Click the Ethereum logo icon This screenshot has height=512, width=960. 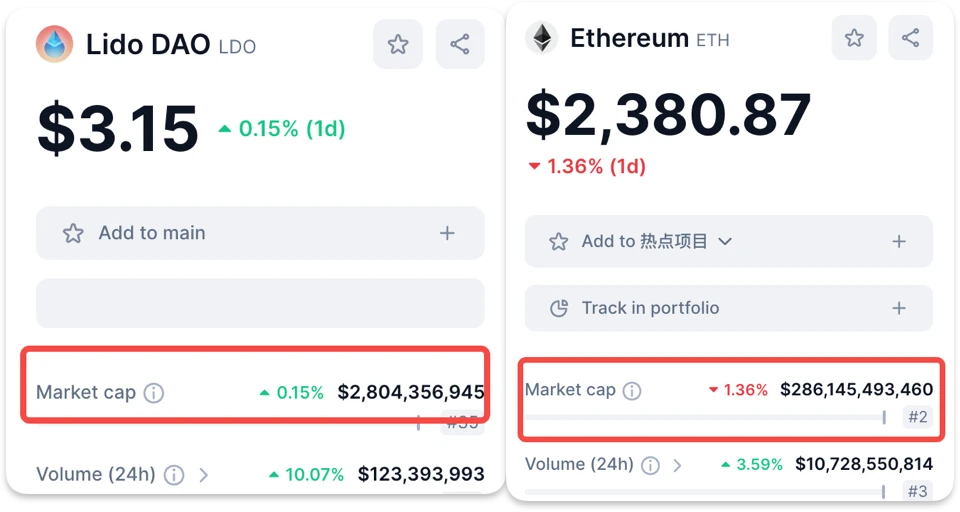tap(542, 39)
